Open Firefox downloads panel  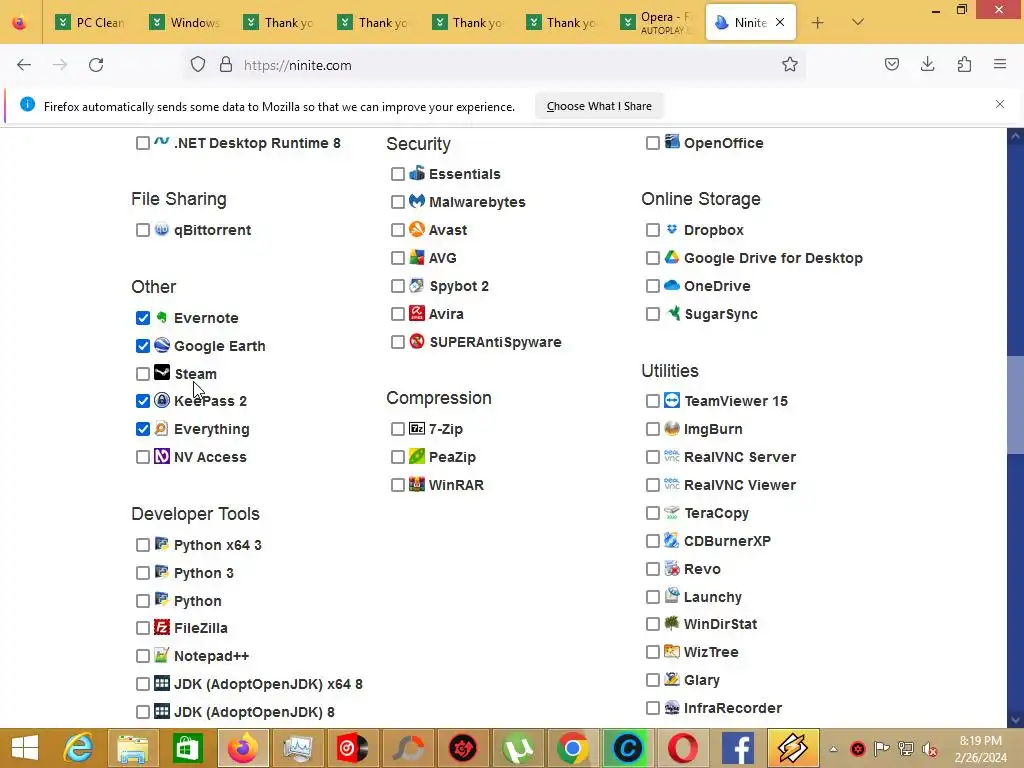coord(927,64)
